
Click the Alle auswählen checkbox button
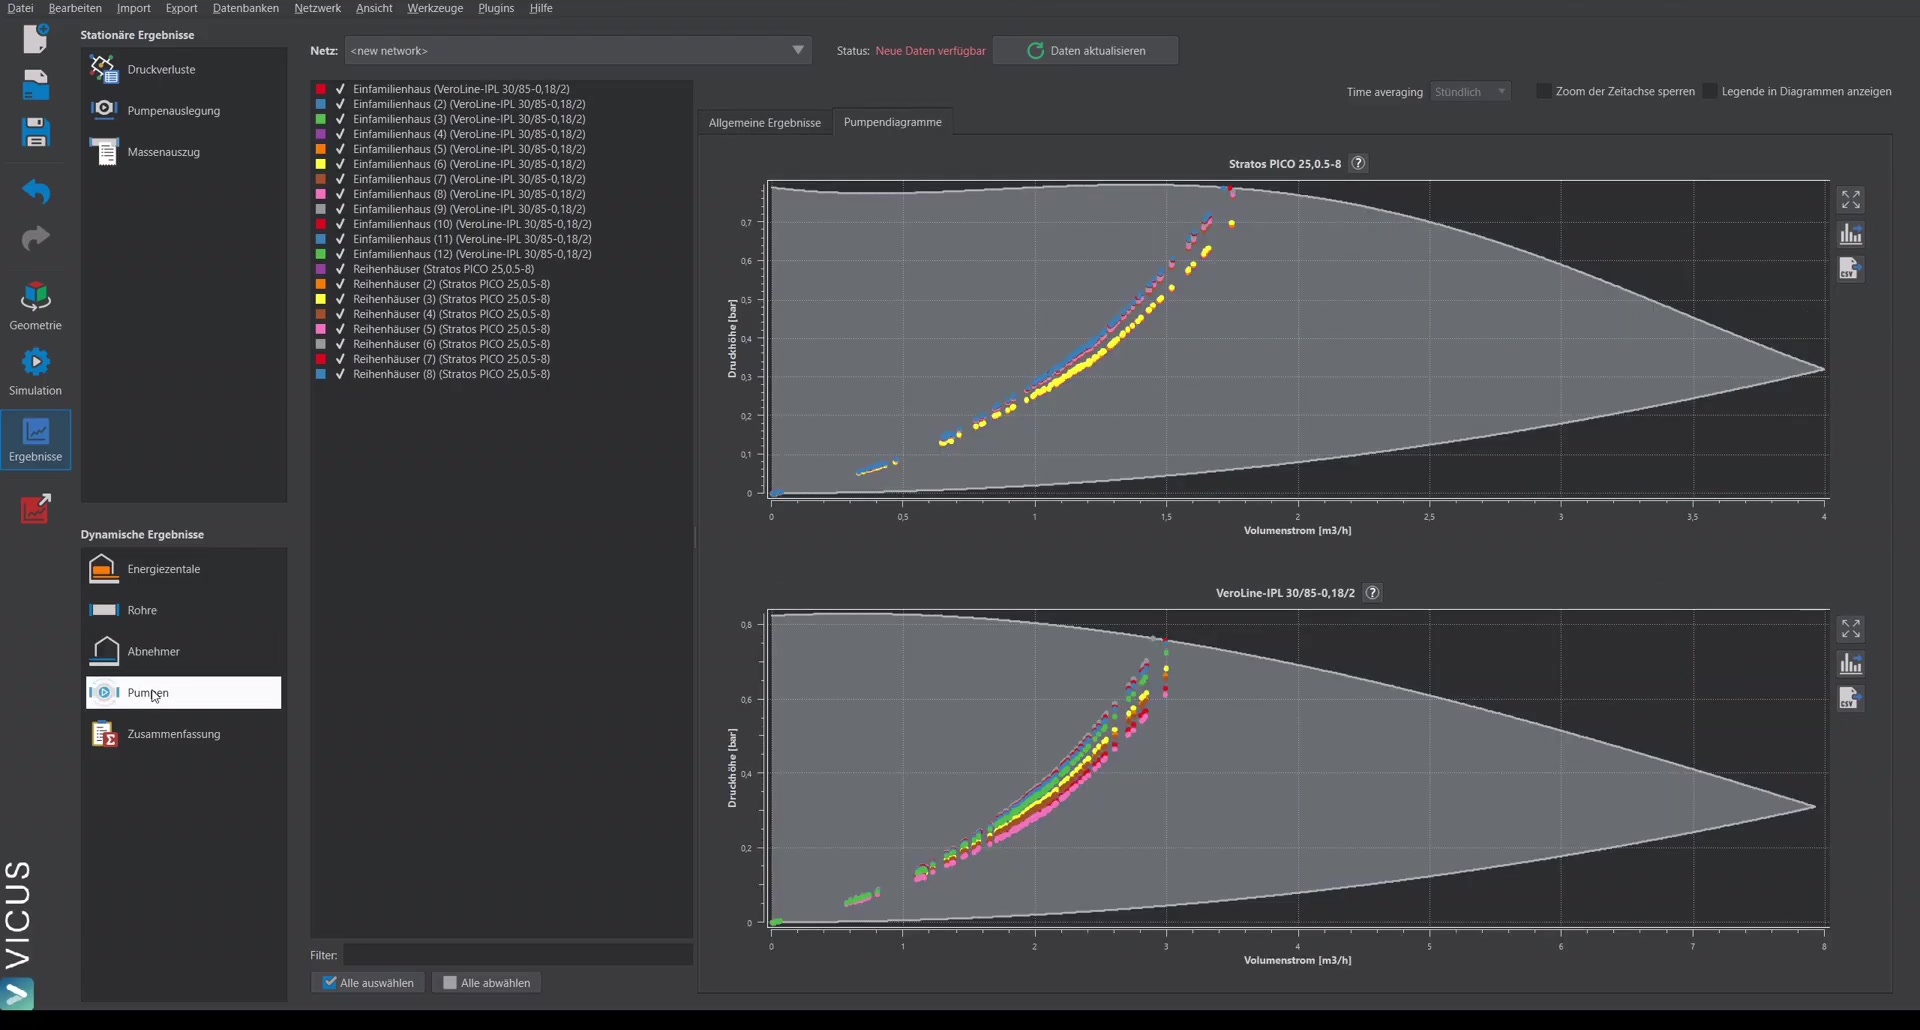tap(368, 983)
